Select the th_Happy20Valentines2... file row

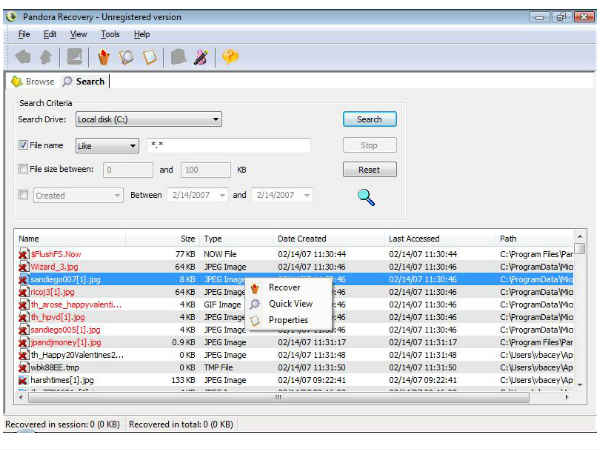point(295,355)
